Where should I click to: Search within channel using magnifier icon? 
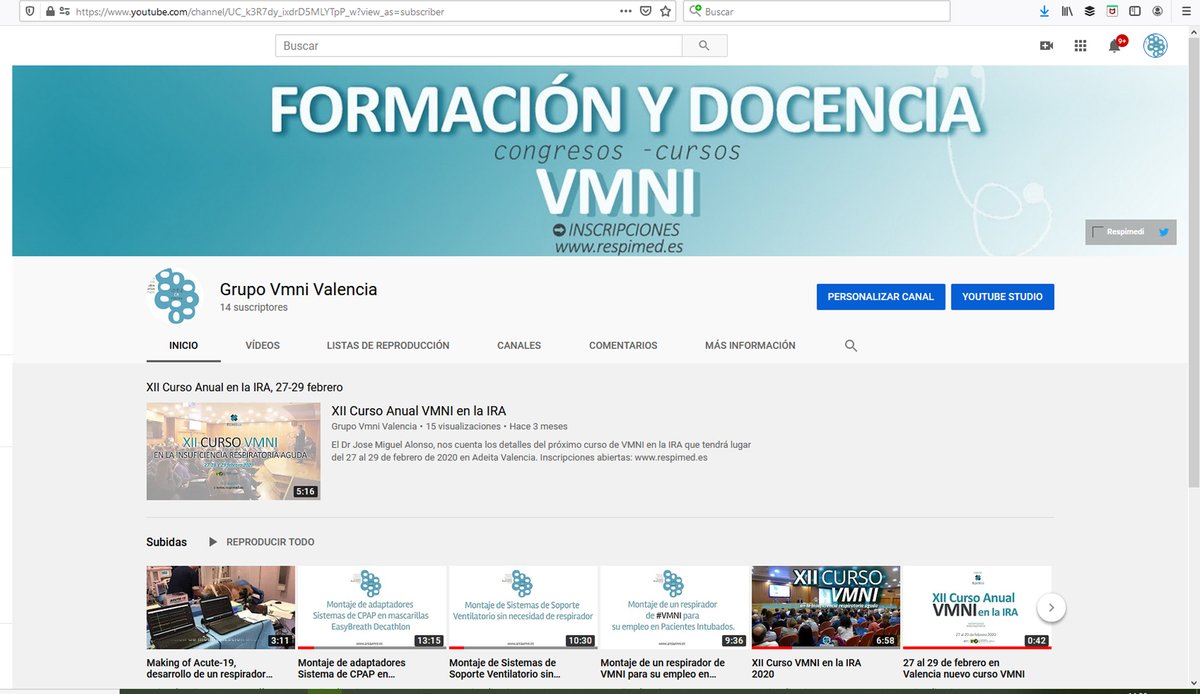pos(851,345)
